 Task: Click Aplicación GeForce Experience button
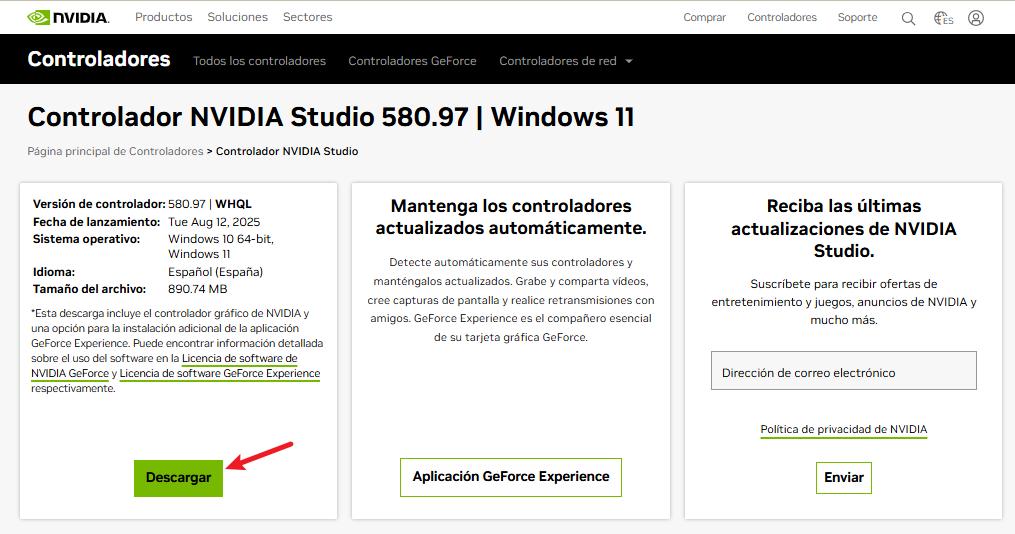tap(511, 477)
